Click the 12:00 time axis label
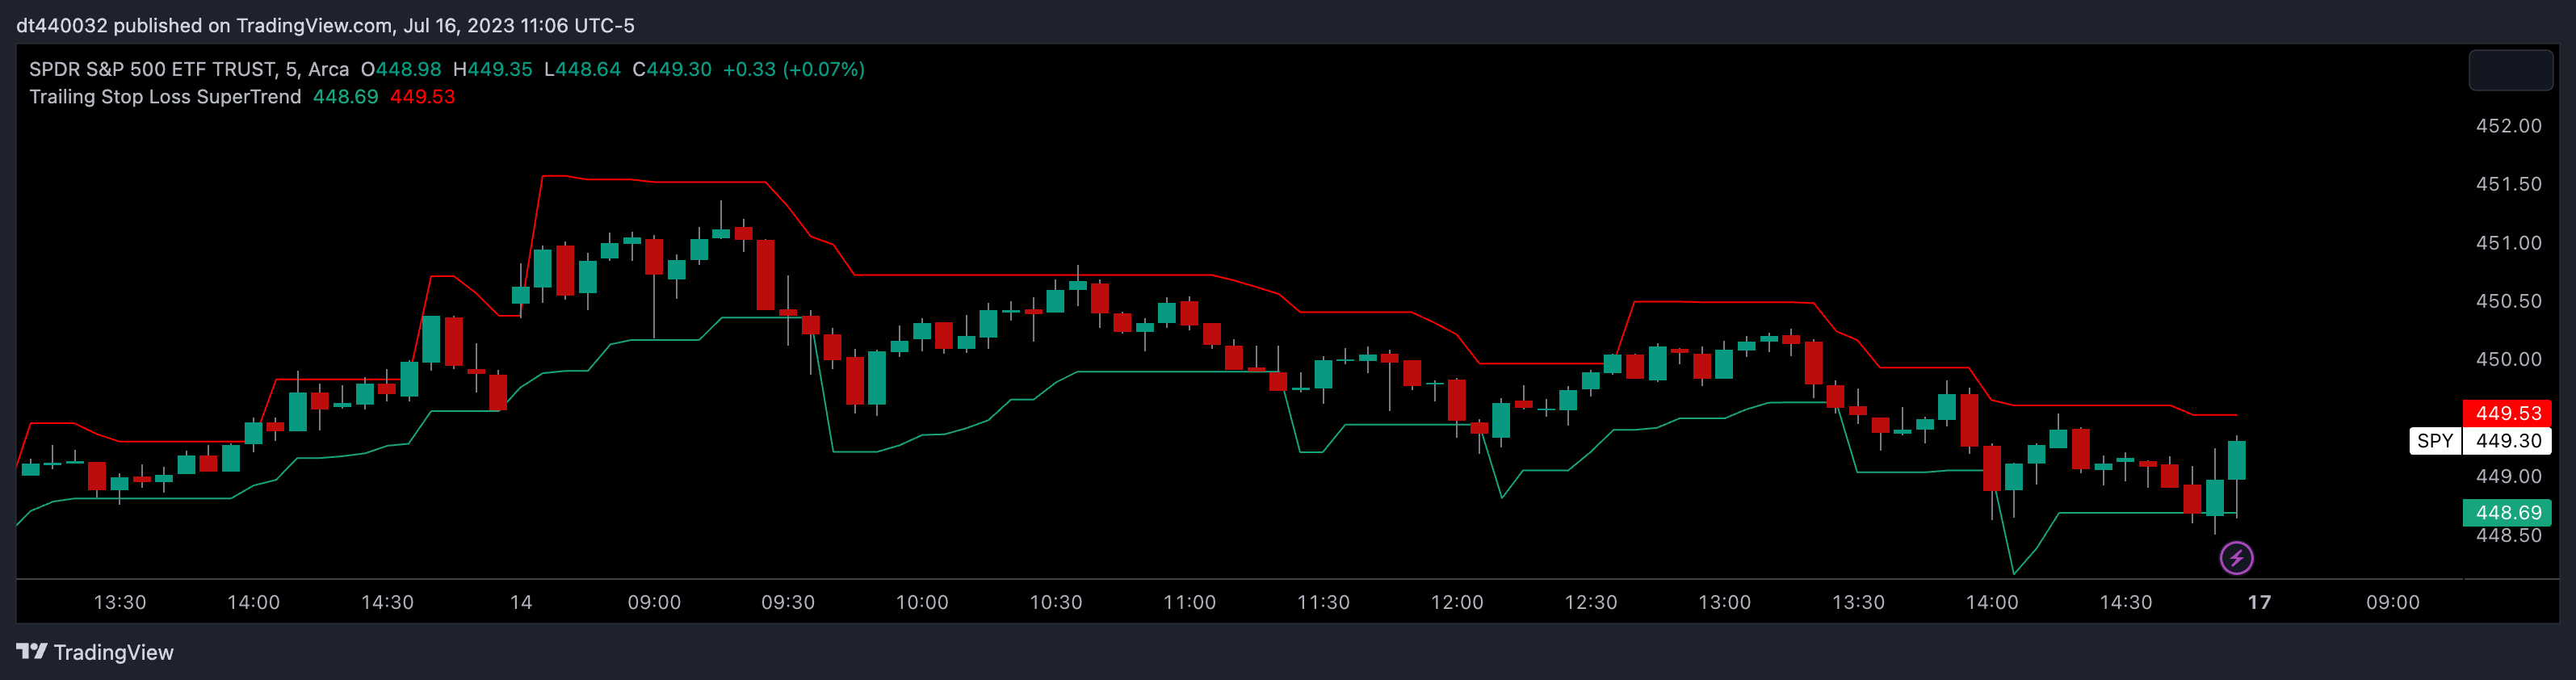2576x680 pixels. (1457, 602)
